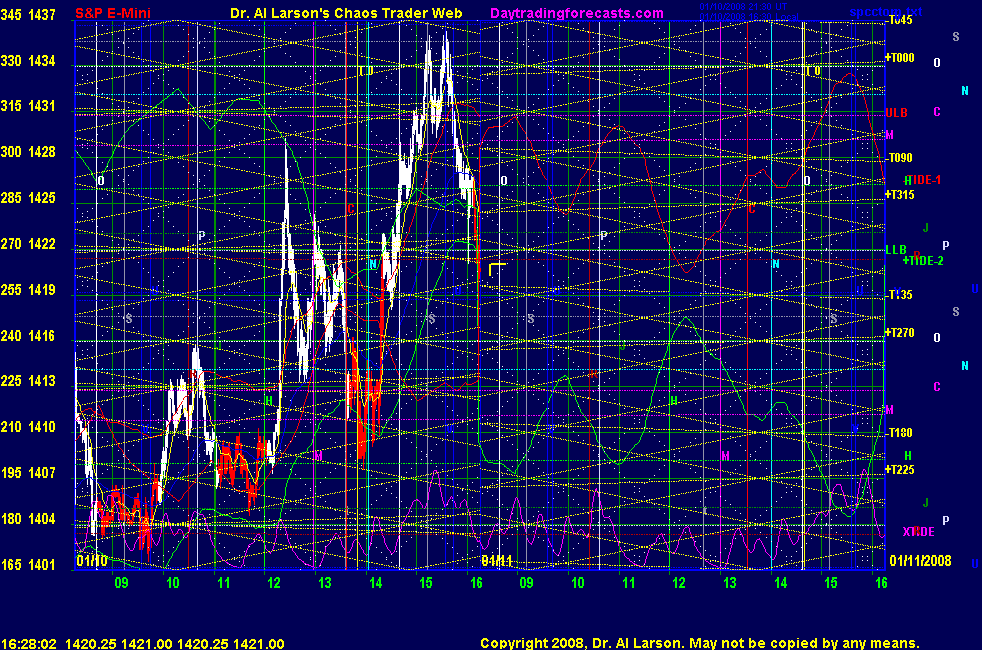Viewport: 982px width, 650px height.
Task: Click the "01/11/2008" date label
Action: point(920,560)
